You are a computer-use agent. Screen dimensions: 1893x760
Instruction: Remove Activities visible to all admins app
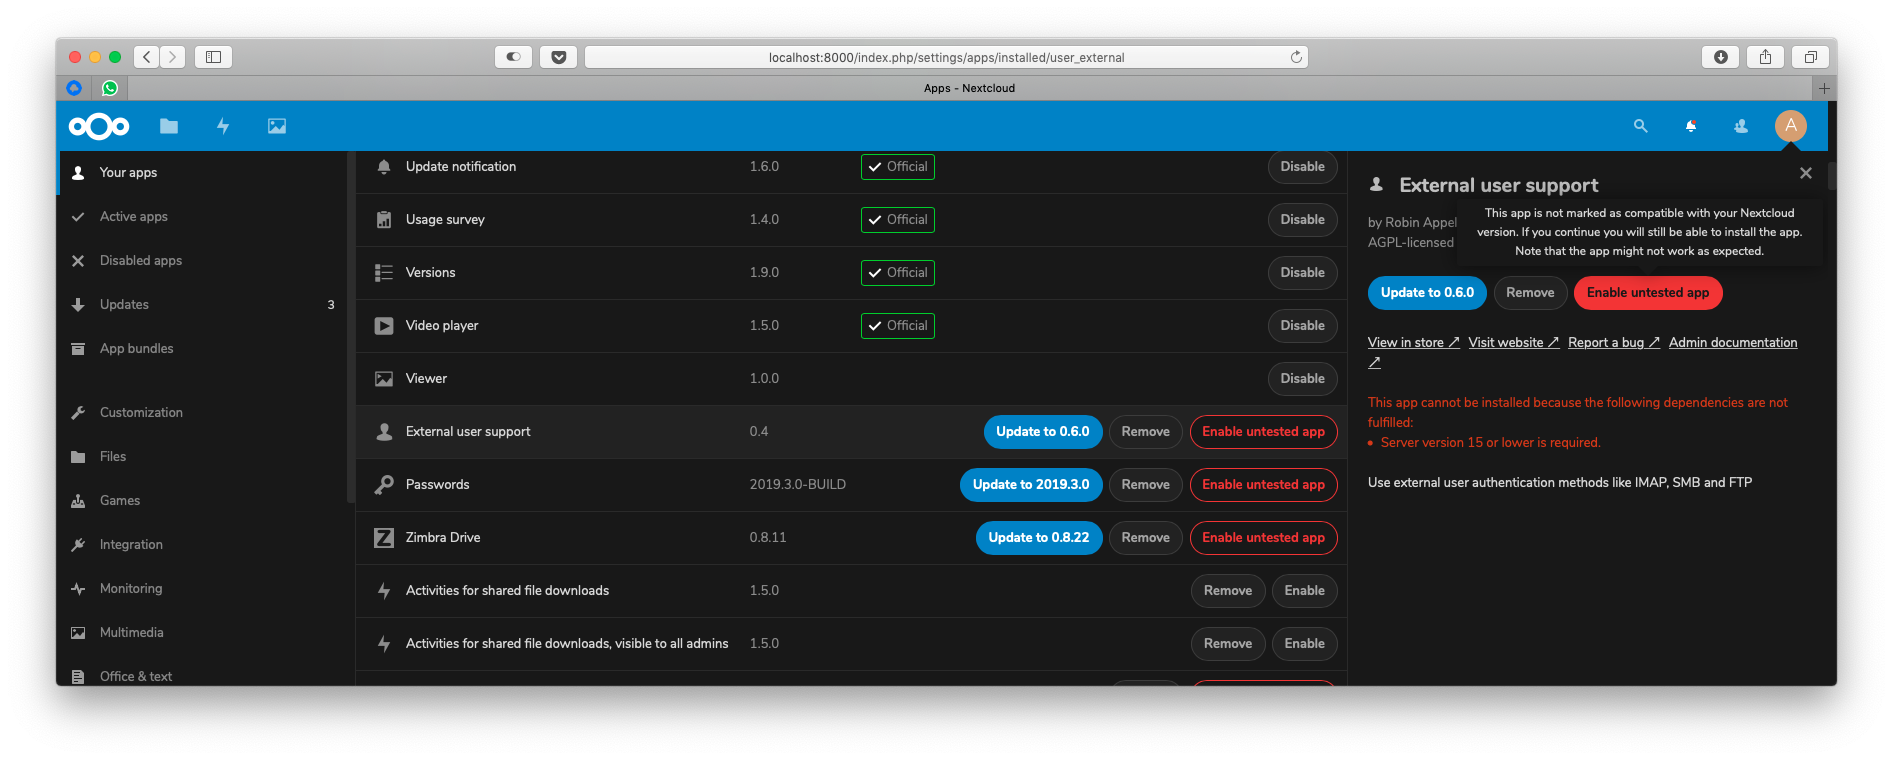click(x=1228, y=644)
